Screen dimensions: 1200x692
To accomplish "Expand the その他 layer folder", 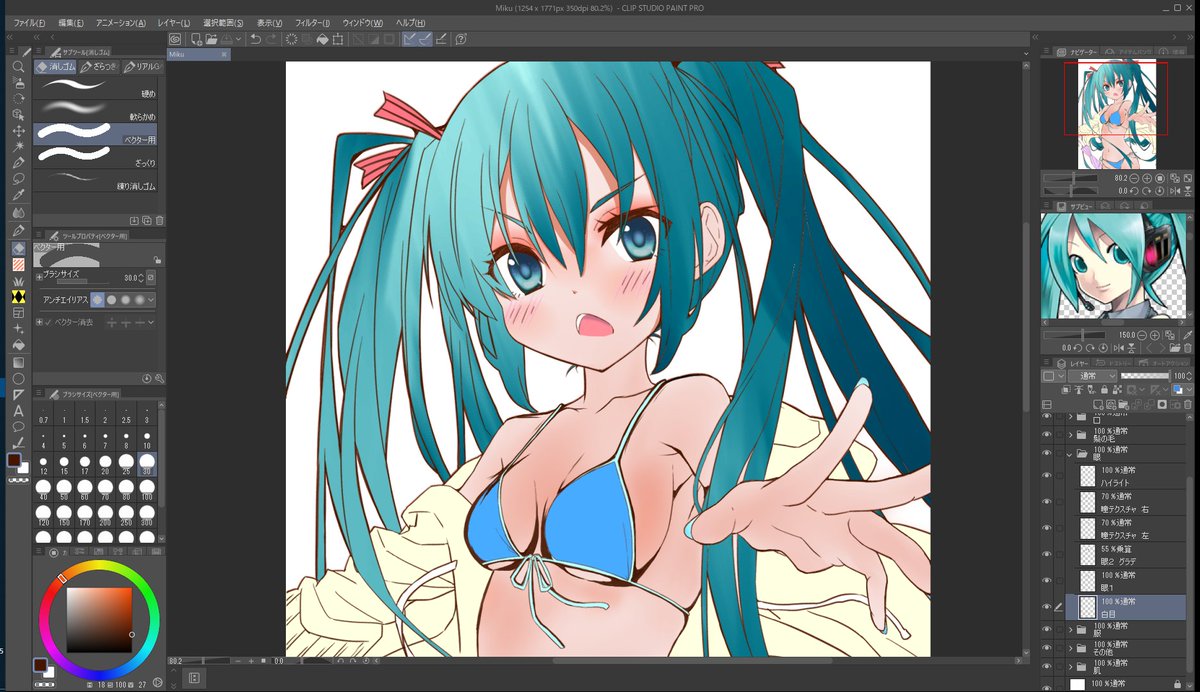I will click(x=1071, y=648).
